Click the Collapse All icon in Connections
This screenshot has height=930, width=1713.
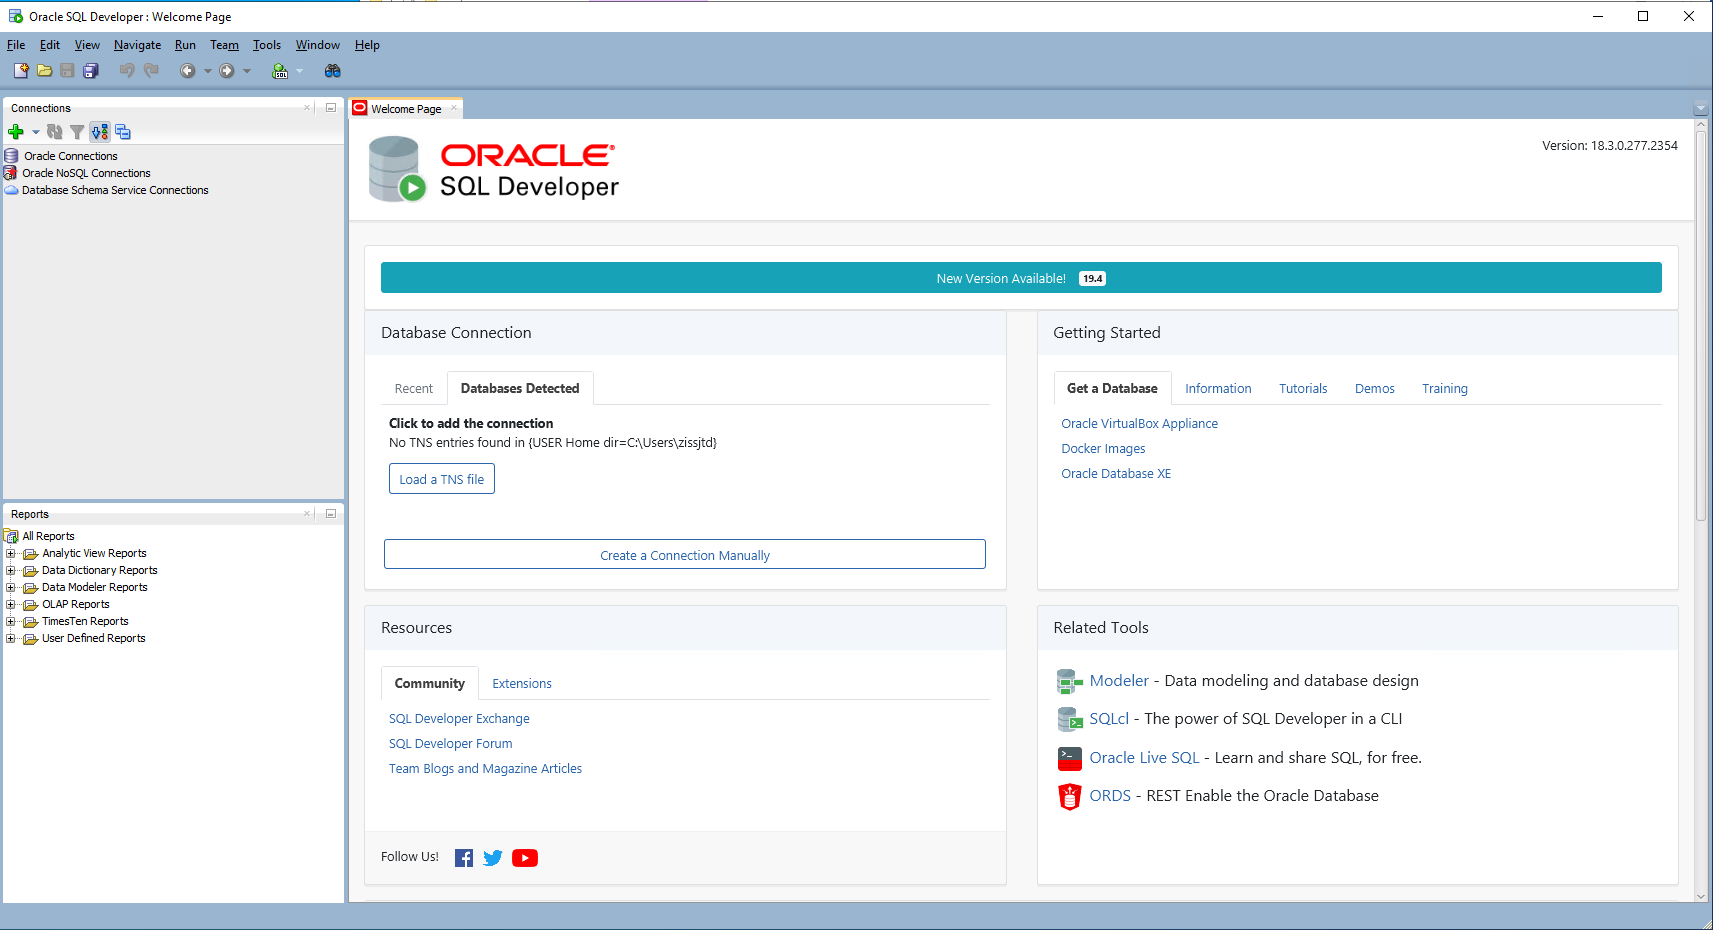pos(123,132)
